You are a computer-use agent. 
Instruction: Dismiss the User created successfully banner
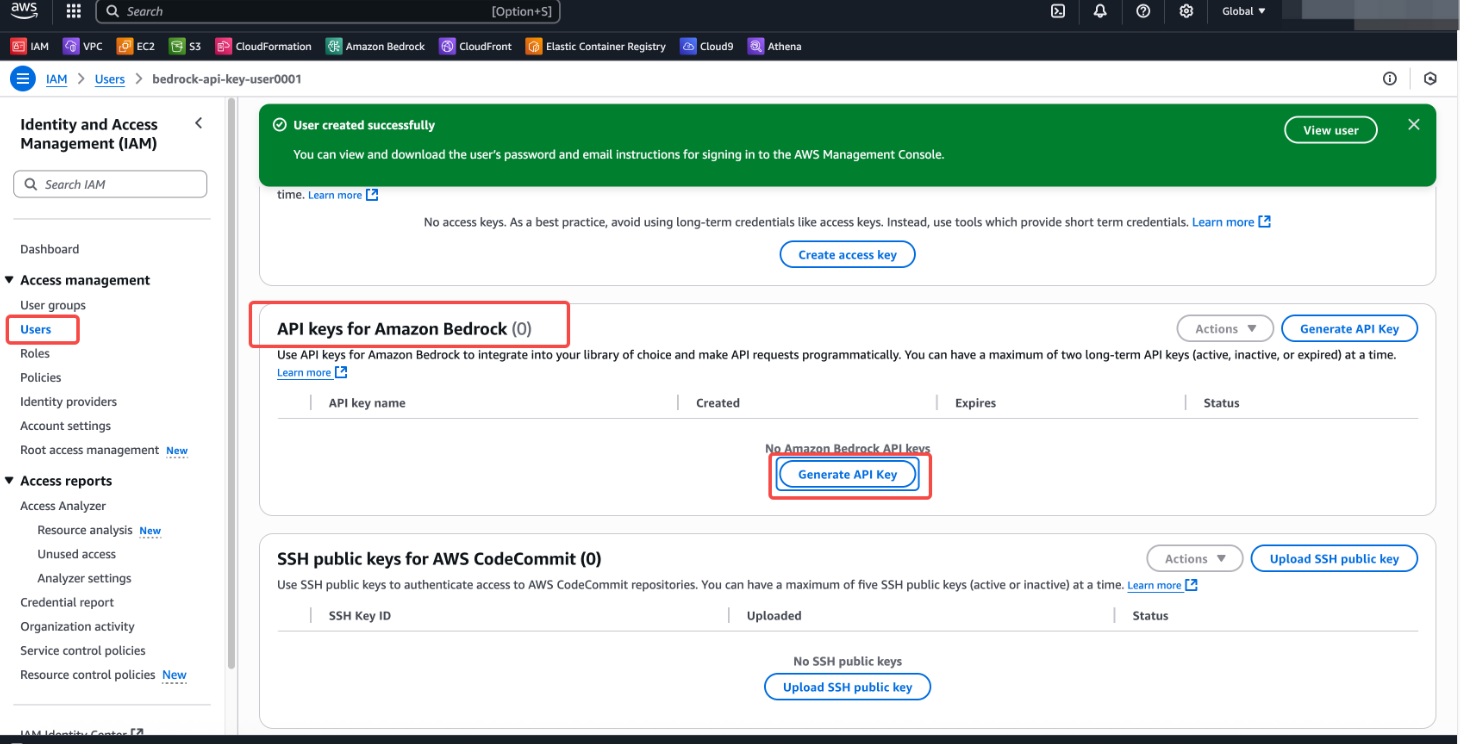1413,125
